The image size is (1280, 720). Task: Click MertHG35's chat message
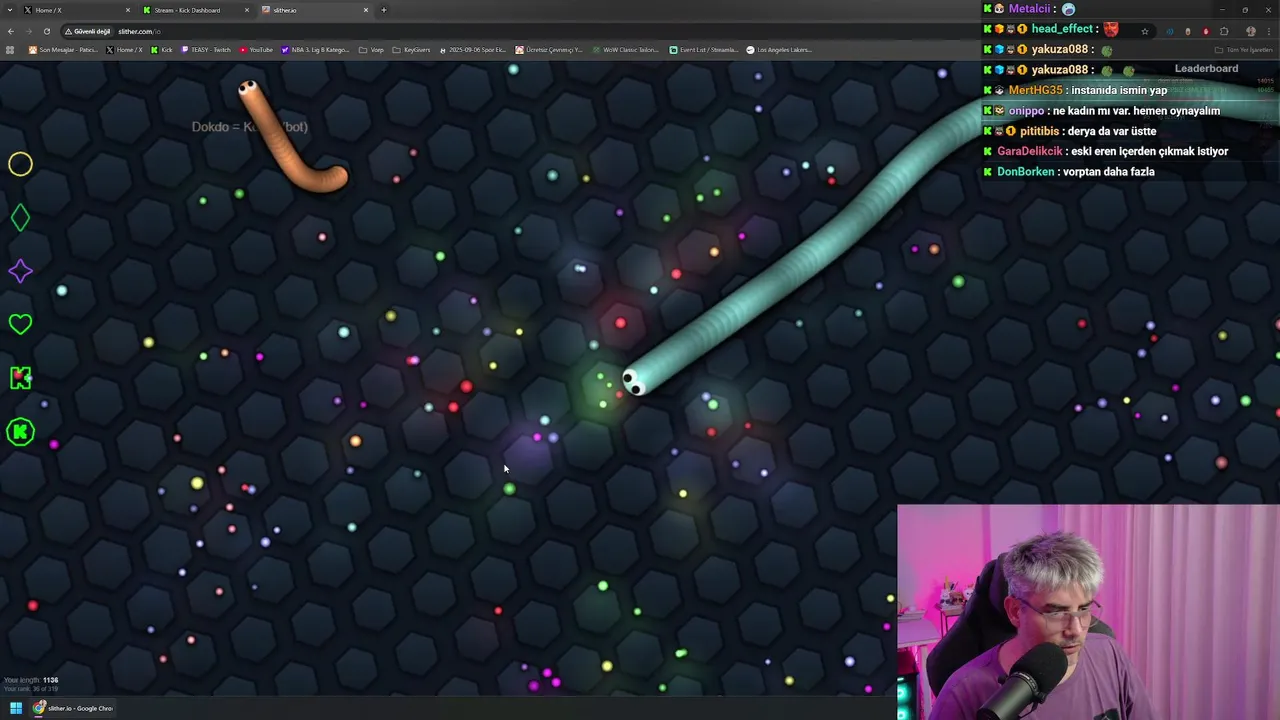point(1119,90)
